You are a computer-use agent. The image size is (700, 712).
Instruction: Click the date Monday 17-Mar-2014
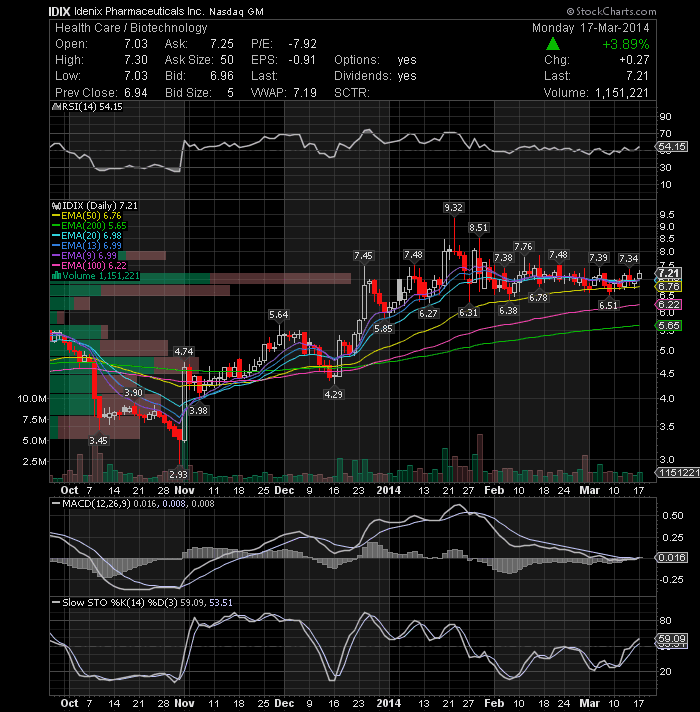click(591, 28)
